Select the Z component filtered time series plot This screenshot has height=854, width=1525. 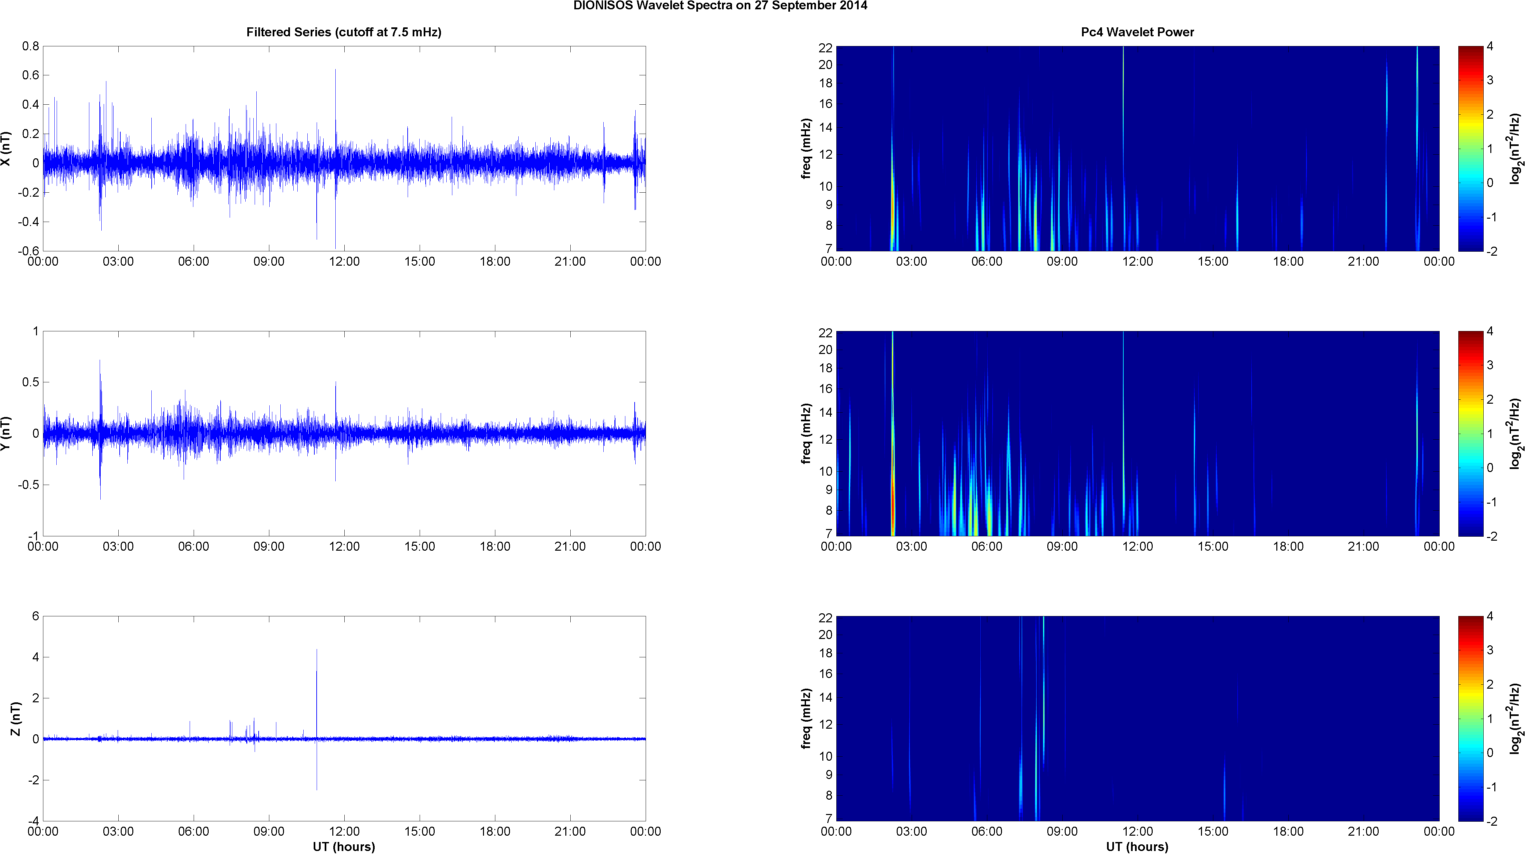344,718
